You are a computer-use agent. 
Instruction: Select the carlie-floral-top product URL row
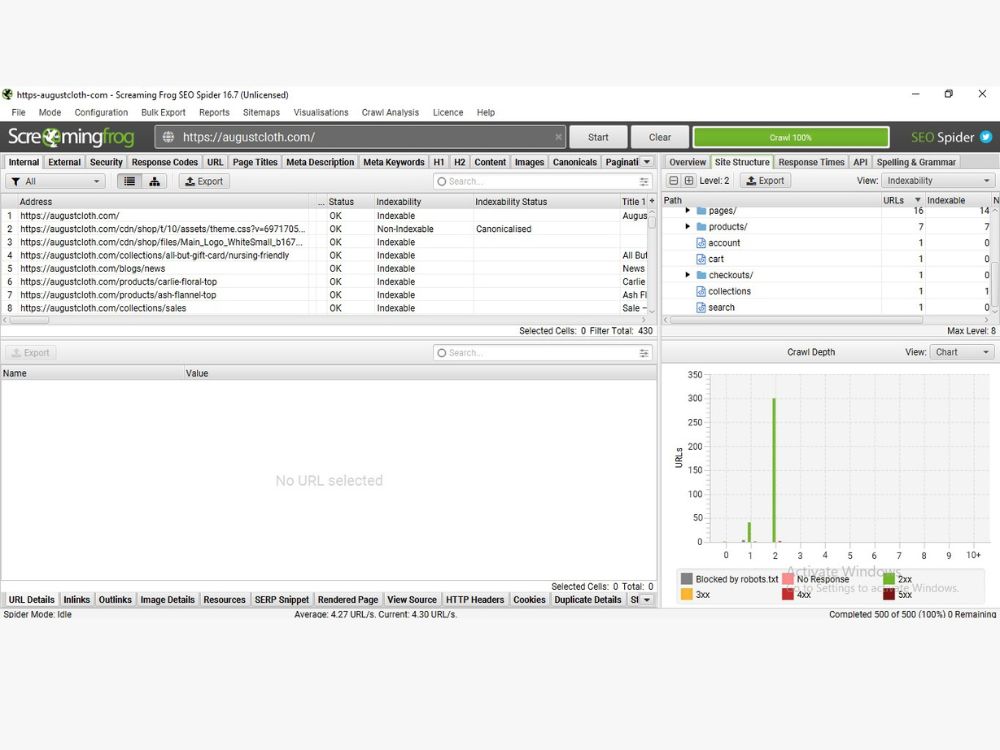coord(325,282)
